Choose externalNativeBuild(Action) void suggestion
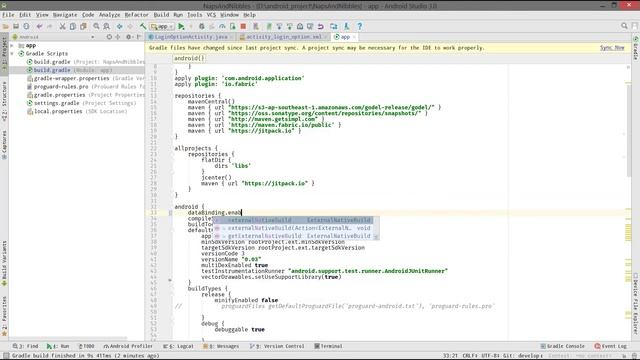 coord(293,228)
